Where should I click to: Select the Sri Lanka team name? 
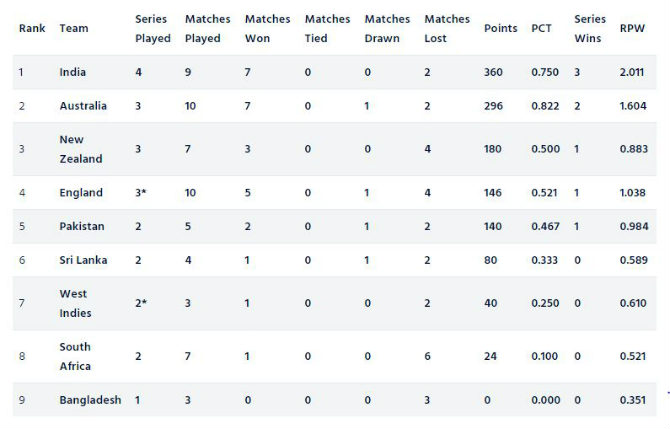point(83,260)
